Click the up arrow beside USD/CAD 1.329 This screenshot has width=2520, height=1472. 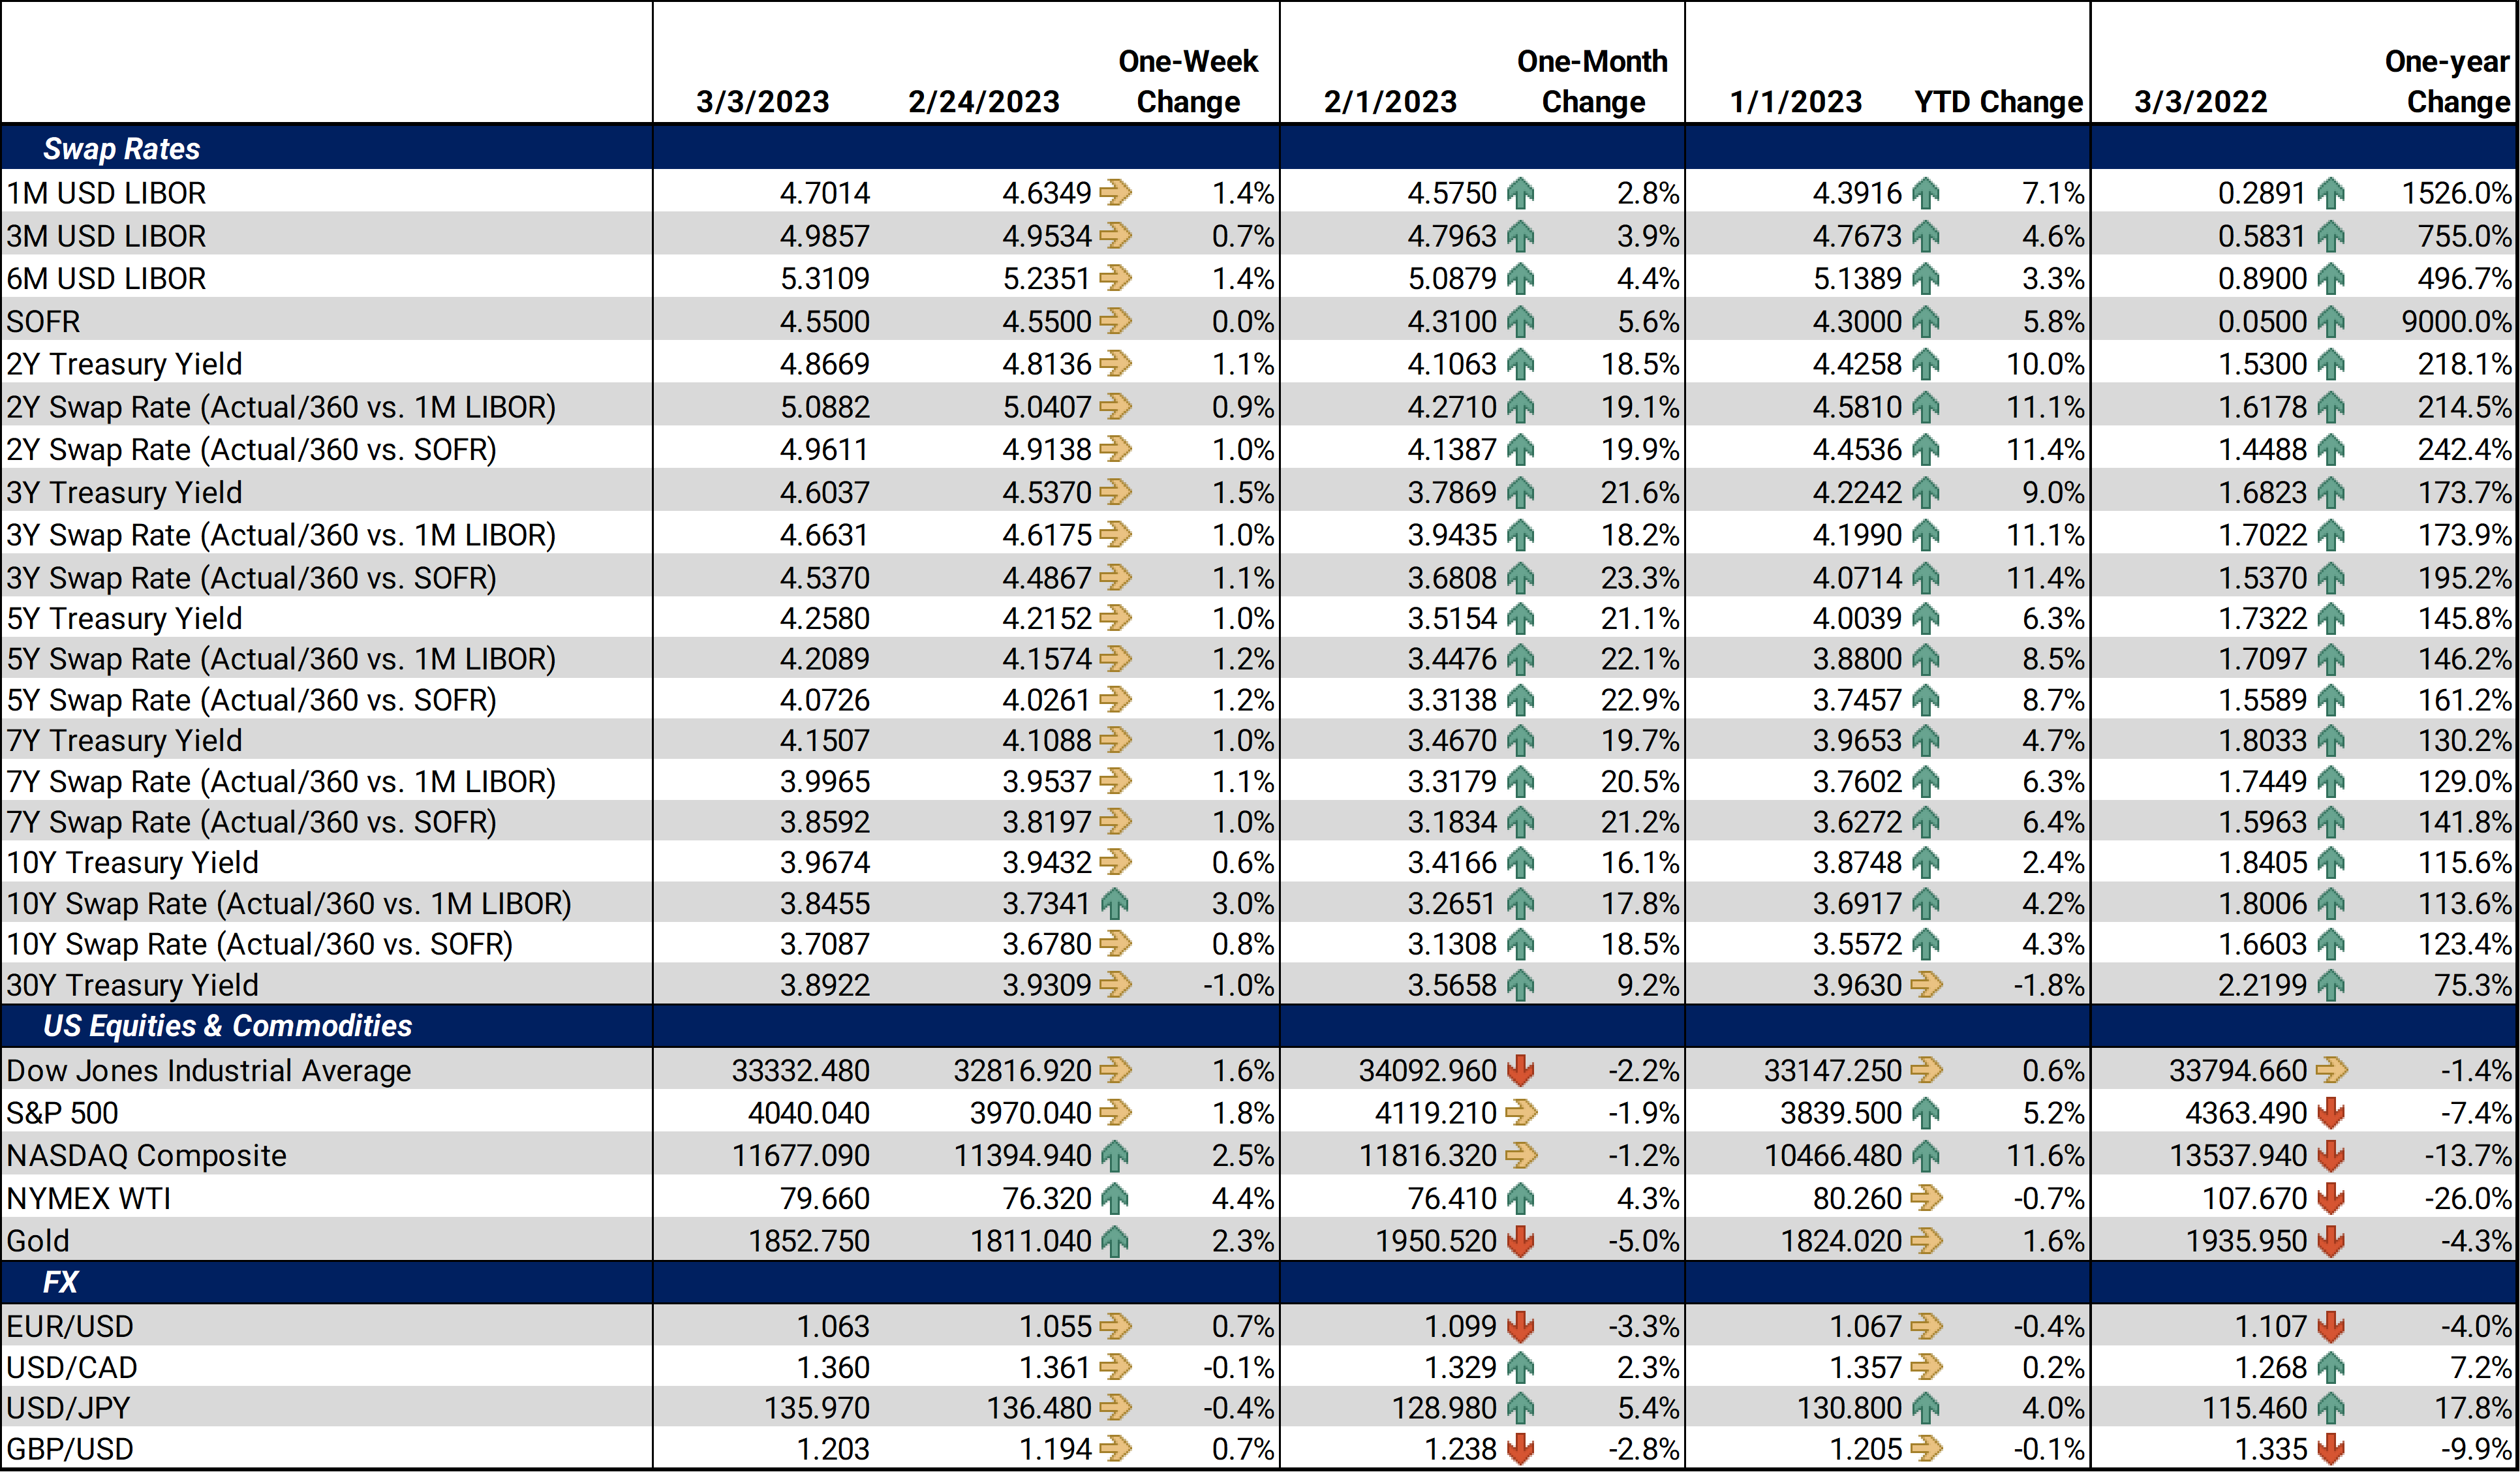(1520, 1367)
